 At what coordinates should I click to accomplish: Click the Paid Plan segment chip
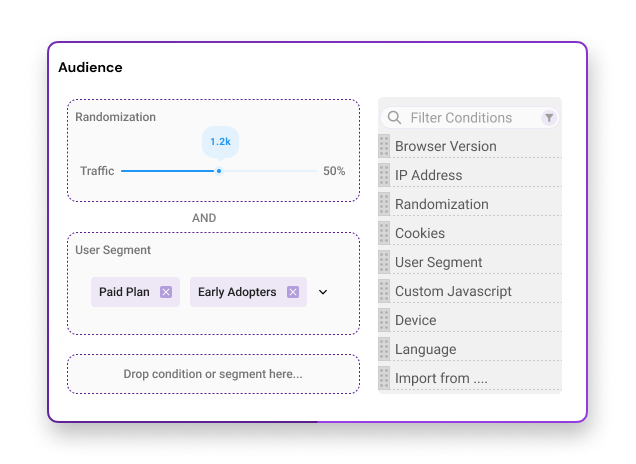(x=124, y=292)
